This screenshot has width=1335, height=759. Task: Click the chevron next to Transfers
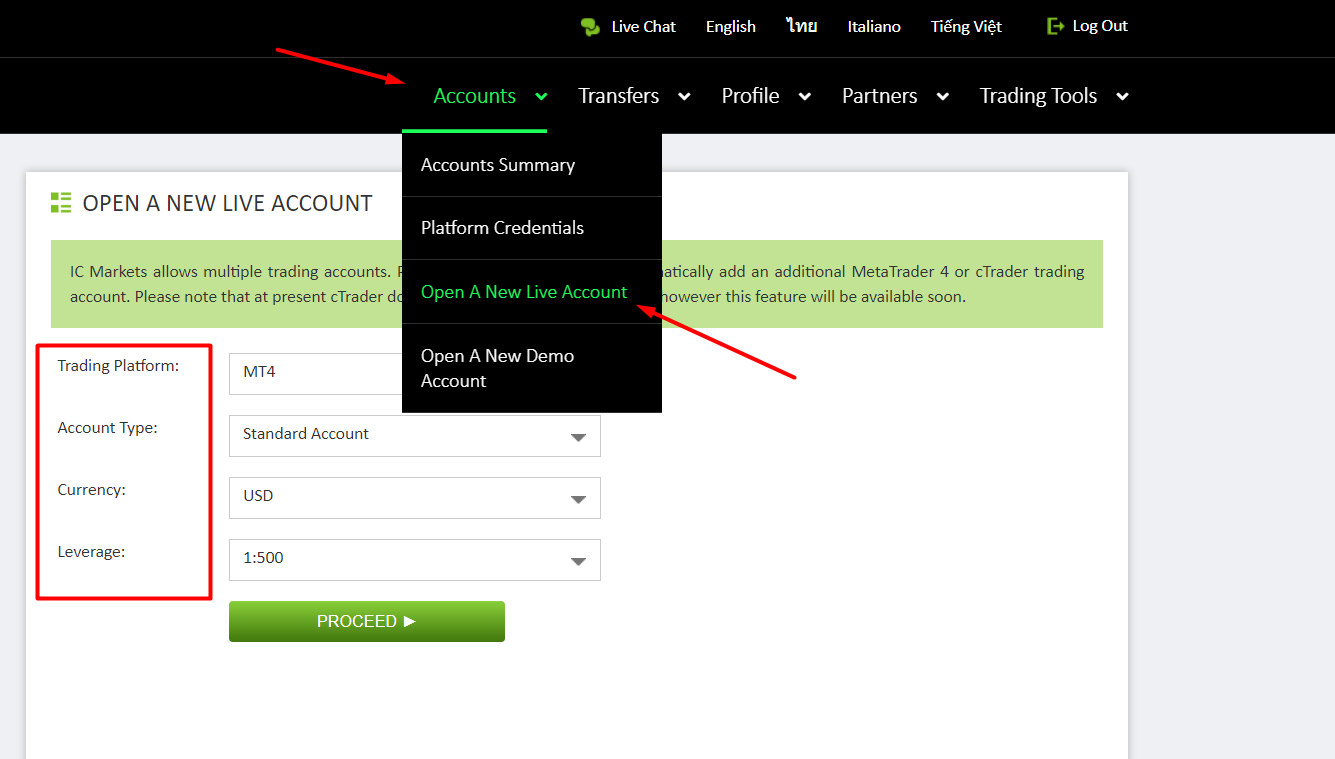tap(684, 97)
